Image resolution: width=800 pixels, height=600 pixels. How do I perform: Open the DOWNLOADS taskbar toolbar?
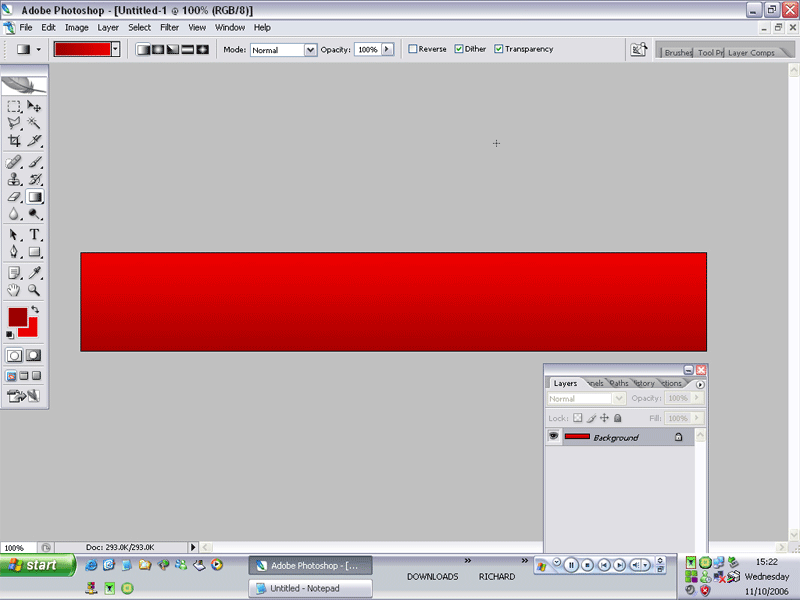pyautogui.click(x=433, y=577)
